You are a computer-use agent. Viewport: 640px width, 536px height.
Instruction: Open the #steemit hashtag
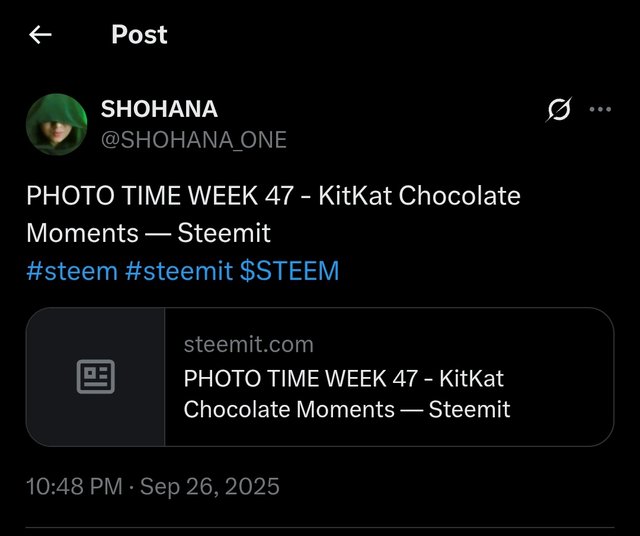[179, 271]
